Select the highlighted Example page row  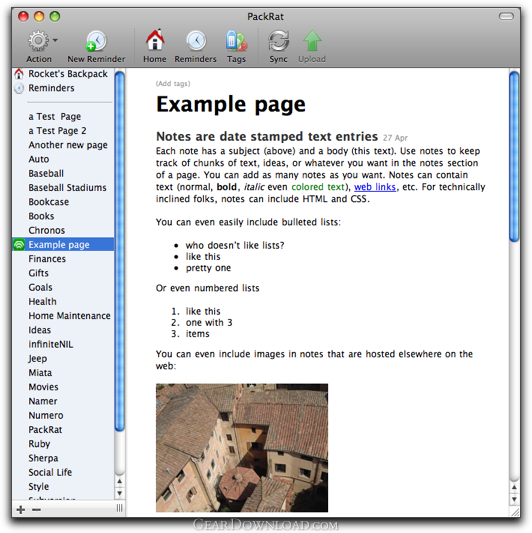click(63, 244)
